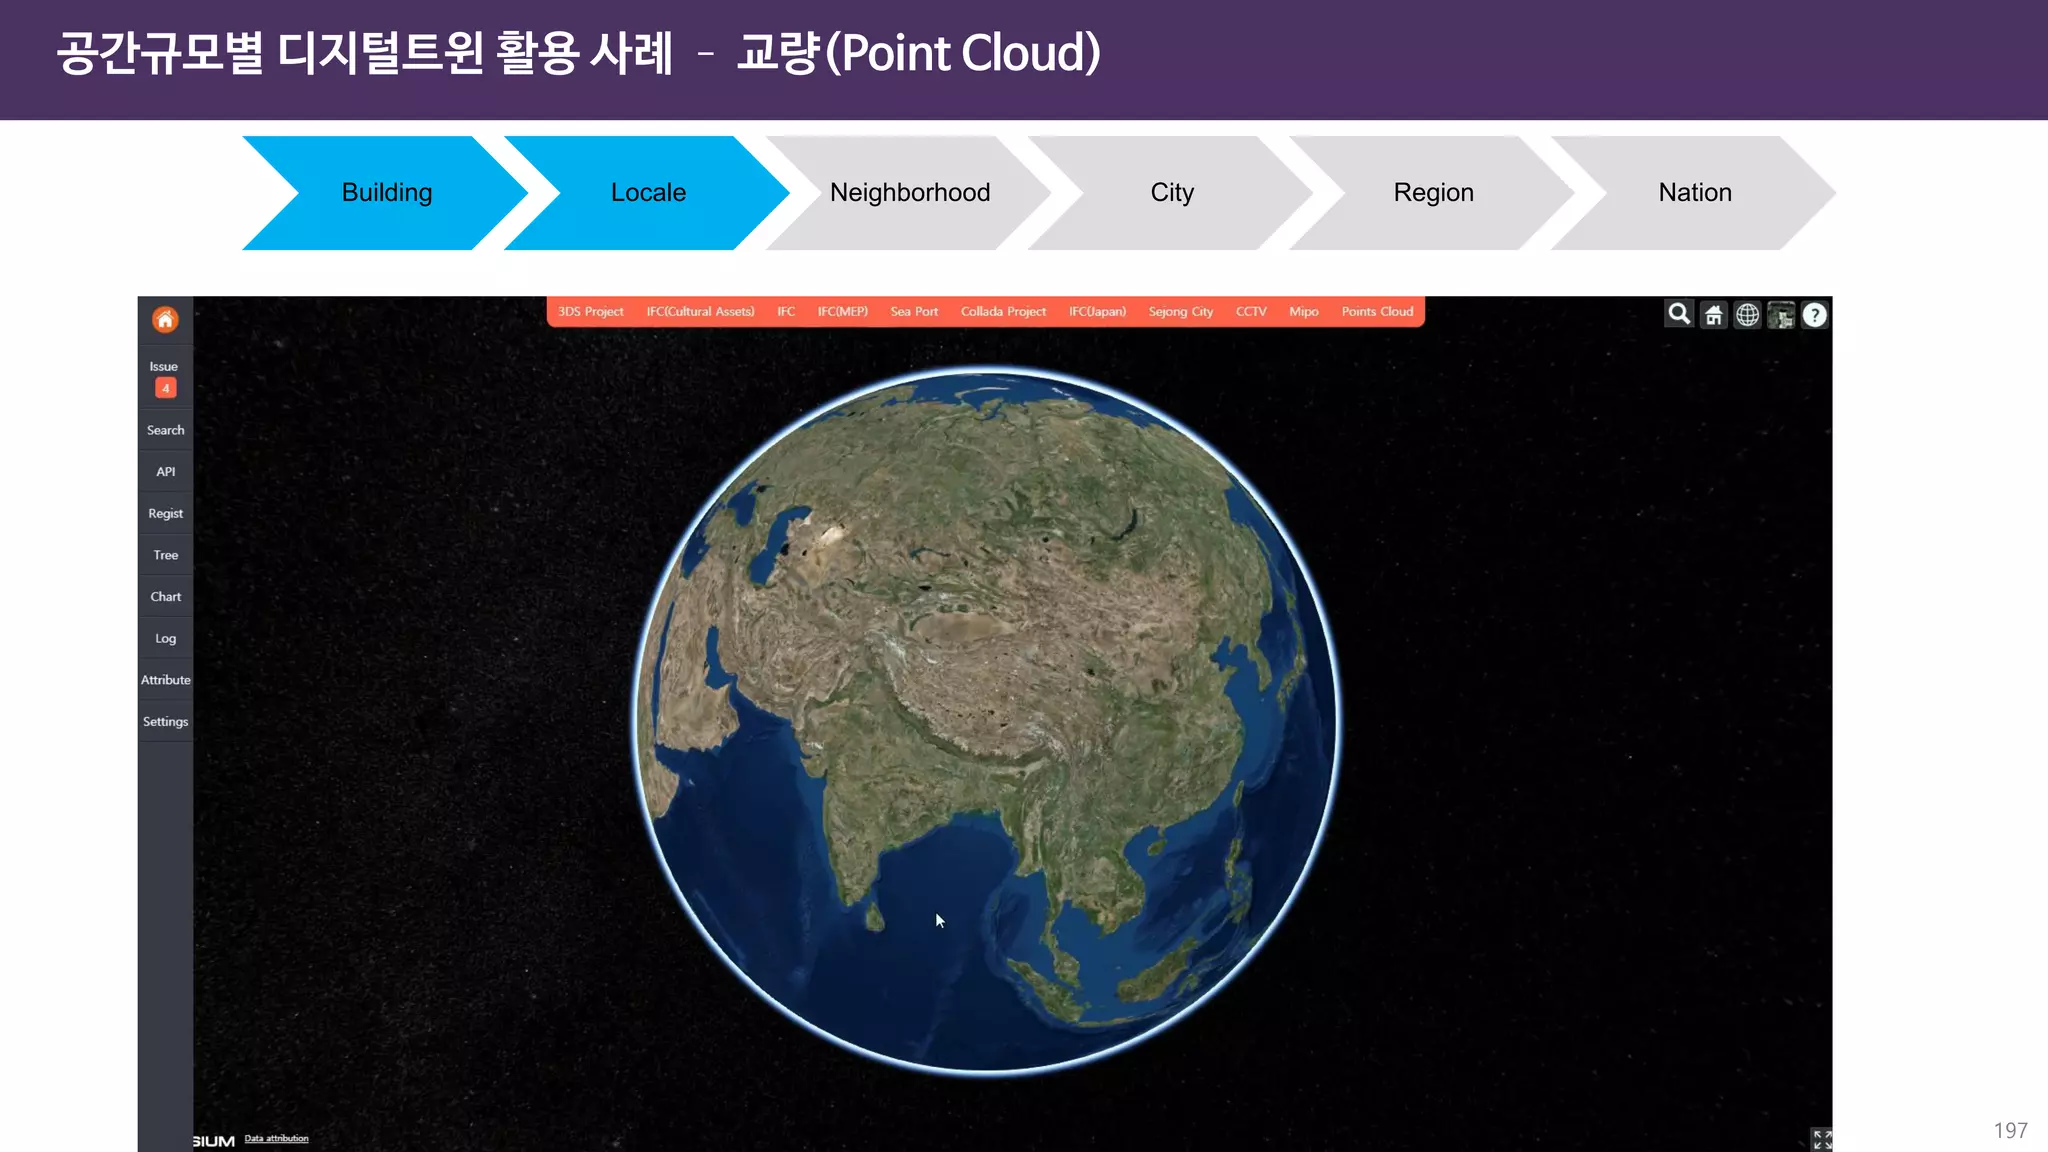
Task: Open the search magnifier tool
Action: [1679, 315]
